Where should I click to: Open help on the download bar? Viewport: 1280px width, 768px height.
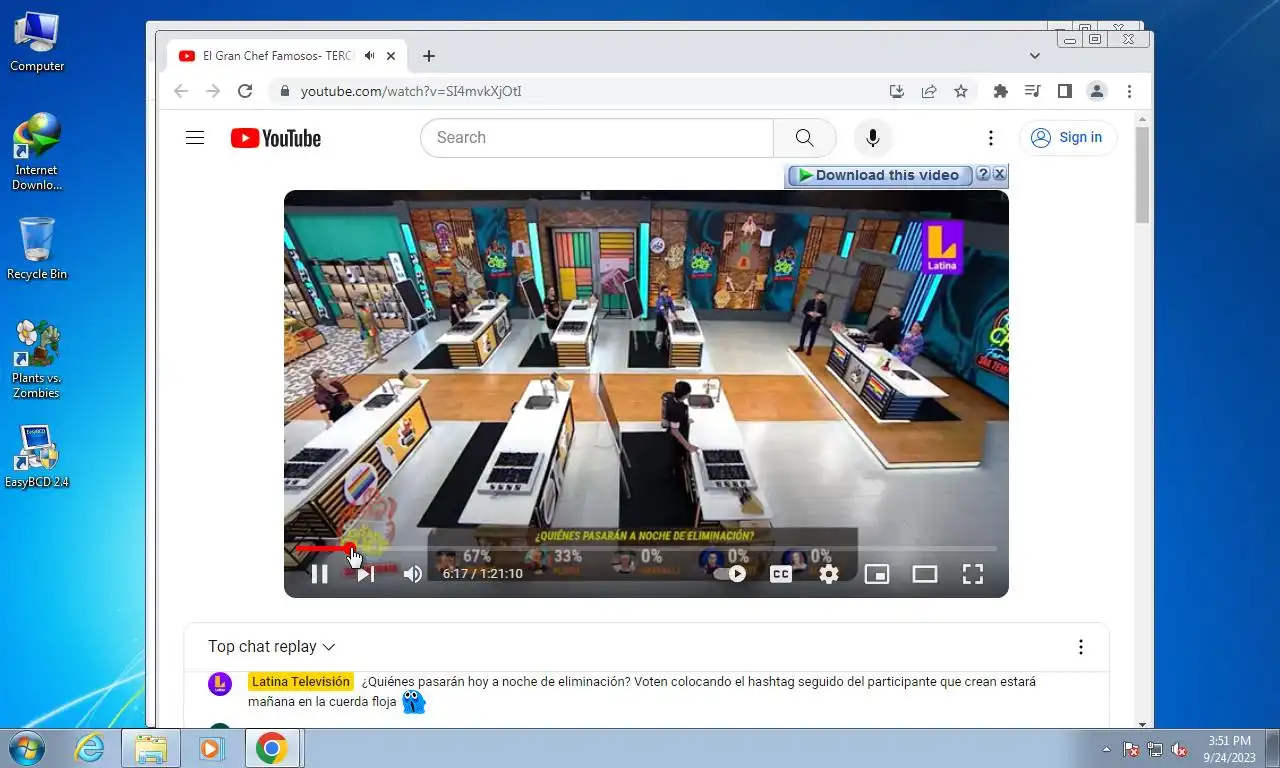(983, 174)
